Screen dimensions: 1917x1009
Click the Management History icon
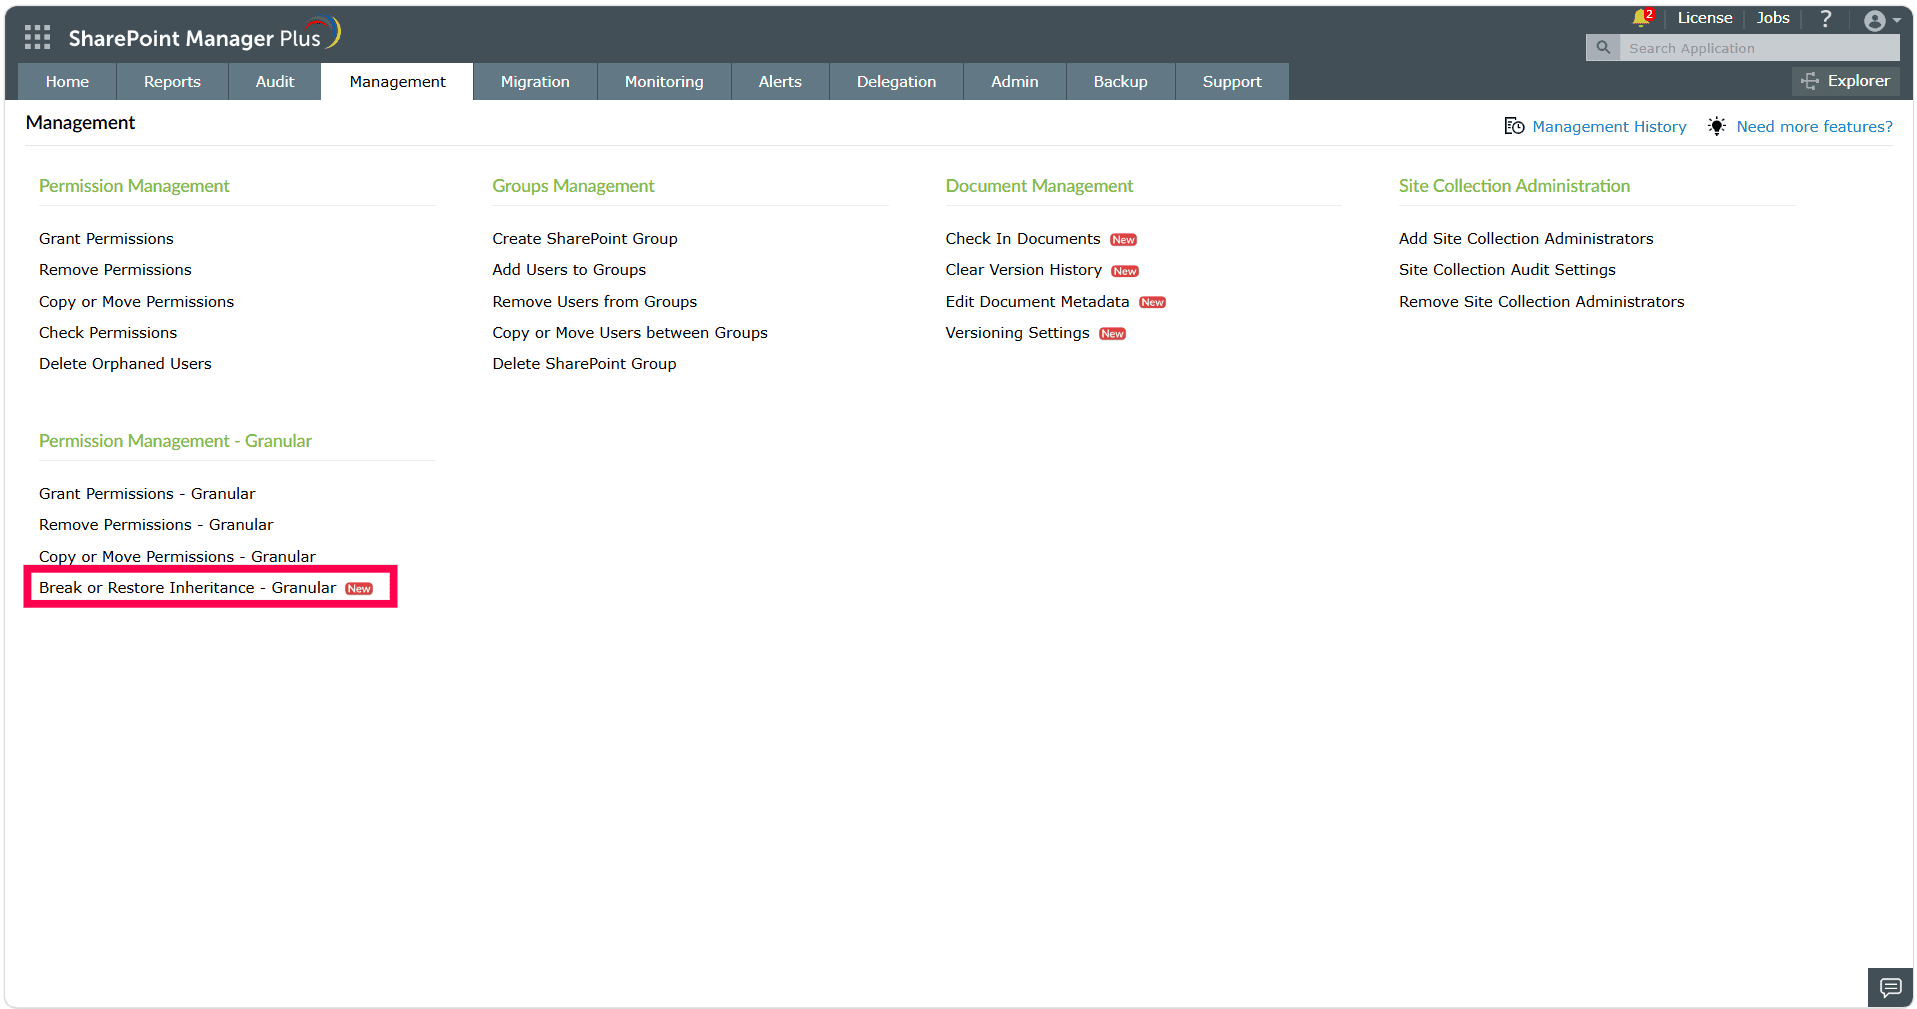point(1514,126)
